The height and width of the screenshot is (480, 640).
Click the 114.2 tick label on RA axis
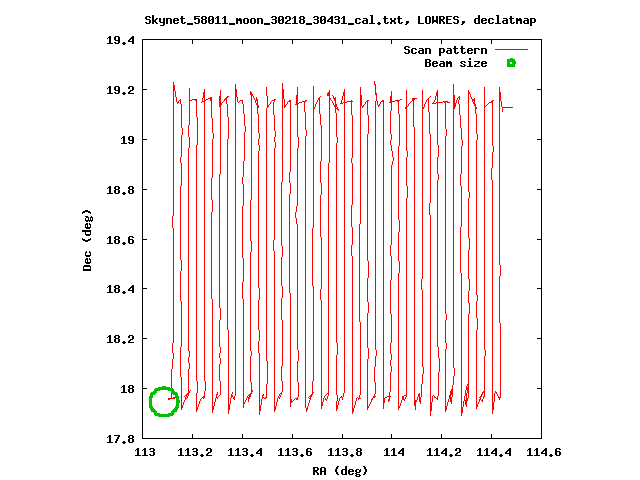click(x=444, y=452)
